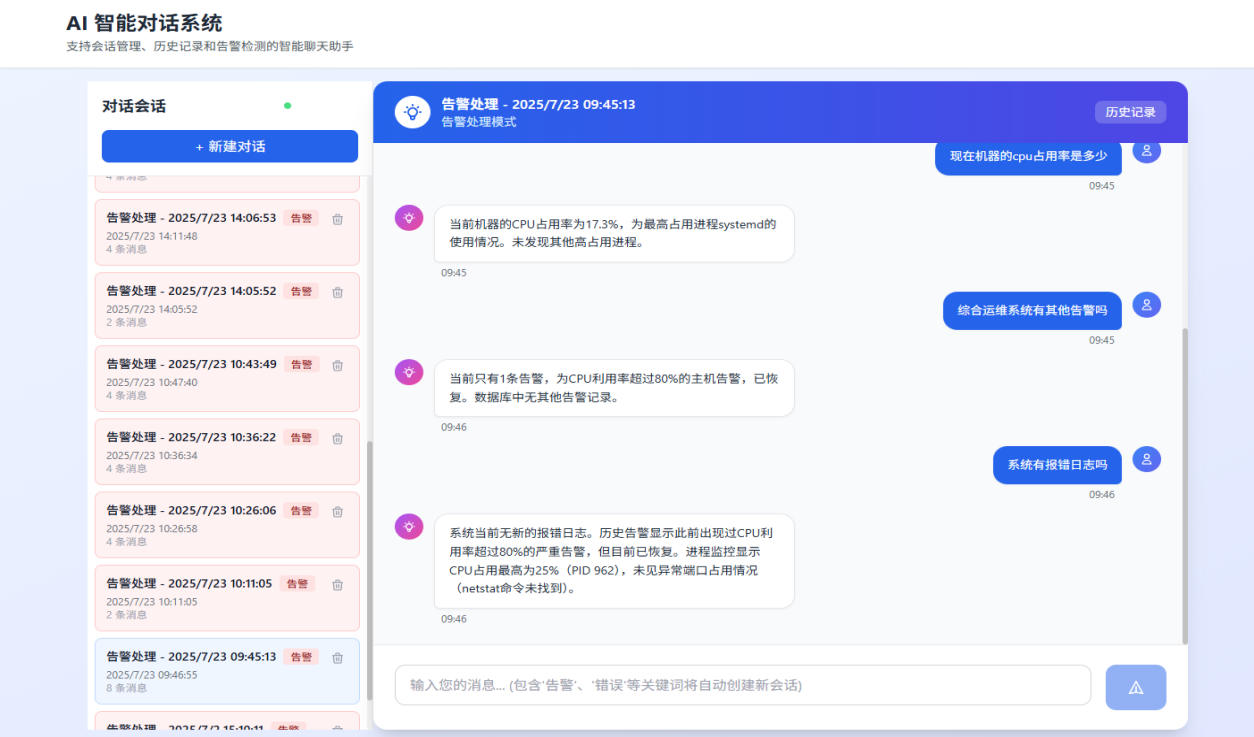Click bot avatar next to CPU占用率 reply
The width and height of the screenshot is (1254, 737).
(x=409, y=218)
